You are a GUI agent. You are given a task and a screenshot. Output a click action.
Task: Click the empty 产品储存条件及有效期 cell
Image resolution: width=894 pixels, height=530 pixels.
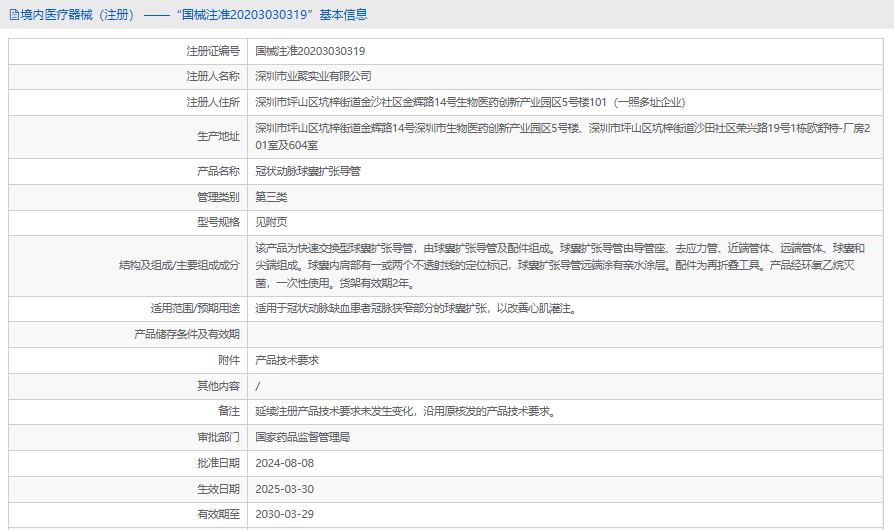[x=565, y=335]
